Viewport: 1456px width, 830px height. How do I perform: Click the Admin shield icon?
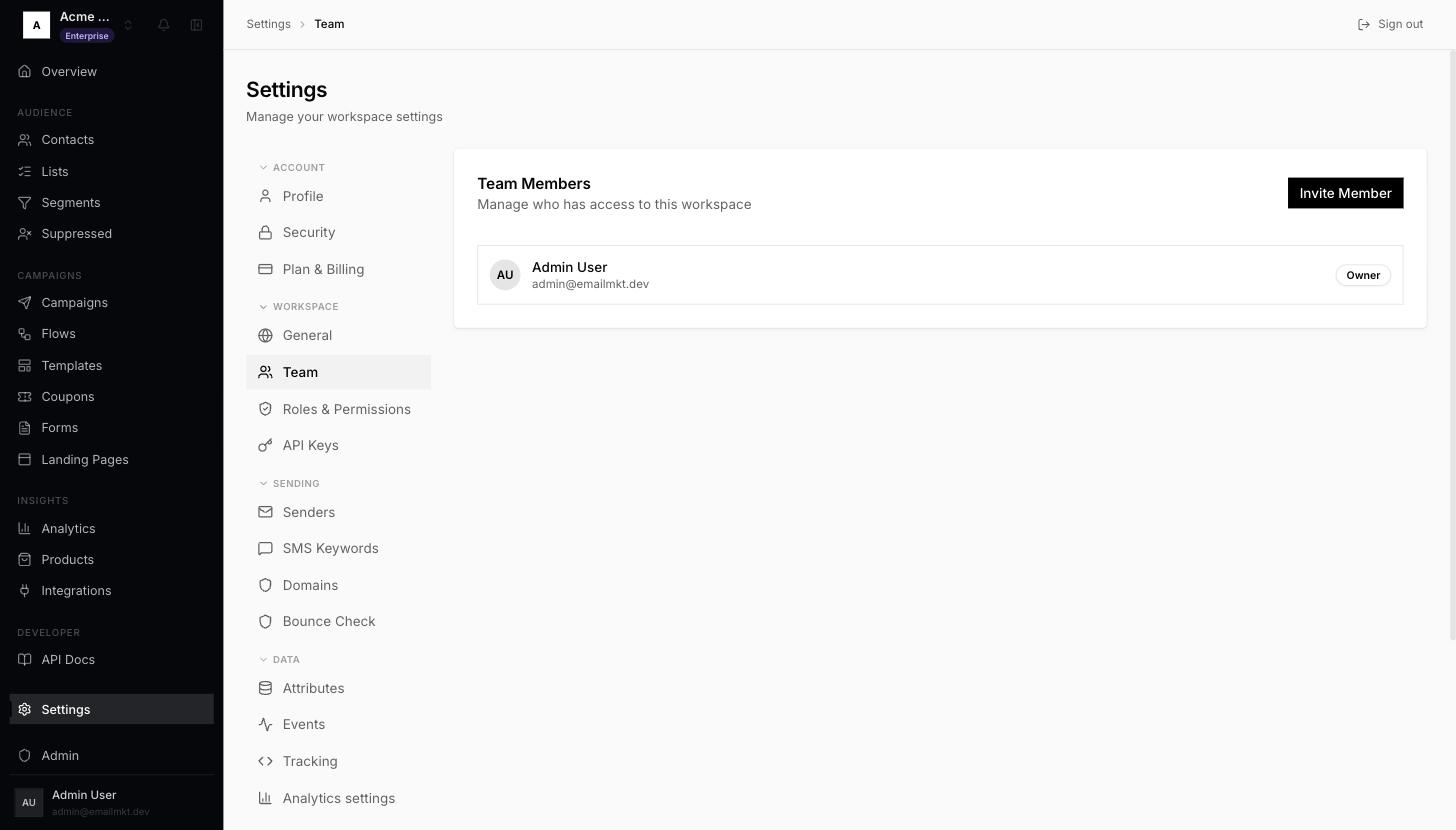coord(25,756)
